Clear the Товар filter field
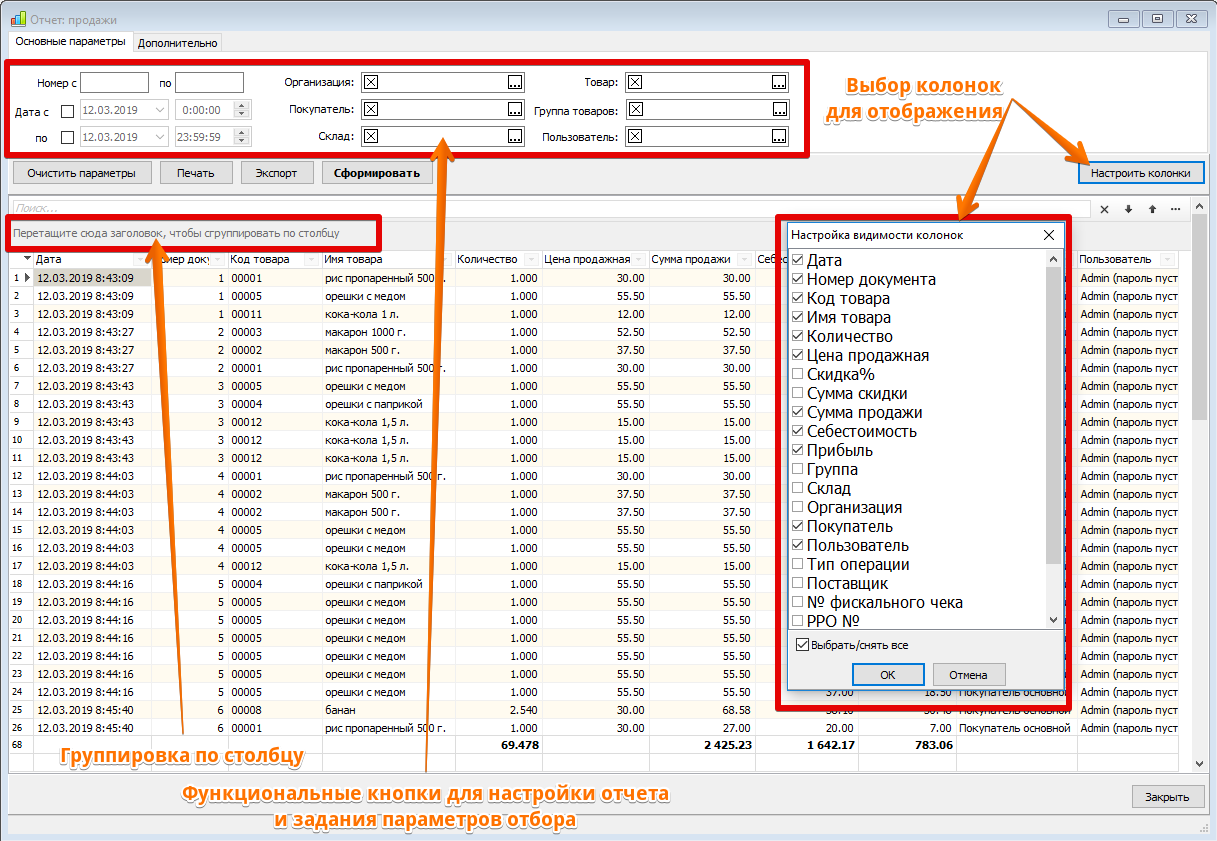The image size is (1217, 841). pyautogui.click(x=635, y=82)
